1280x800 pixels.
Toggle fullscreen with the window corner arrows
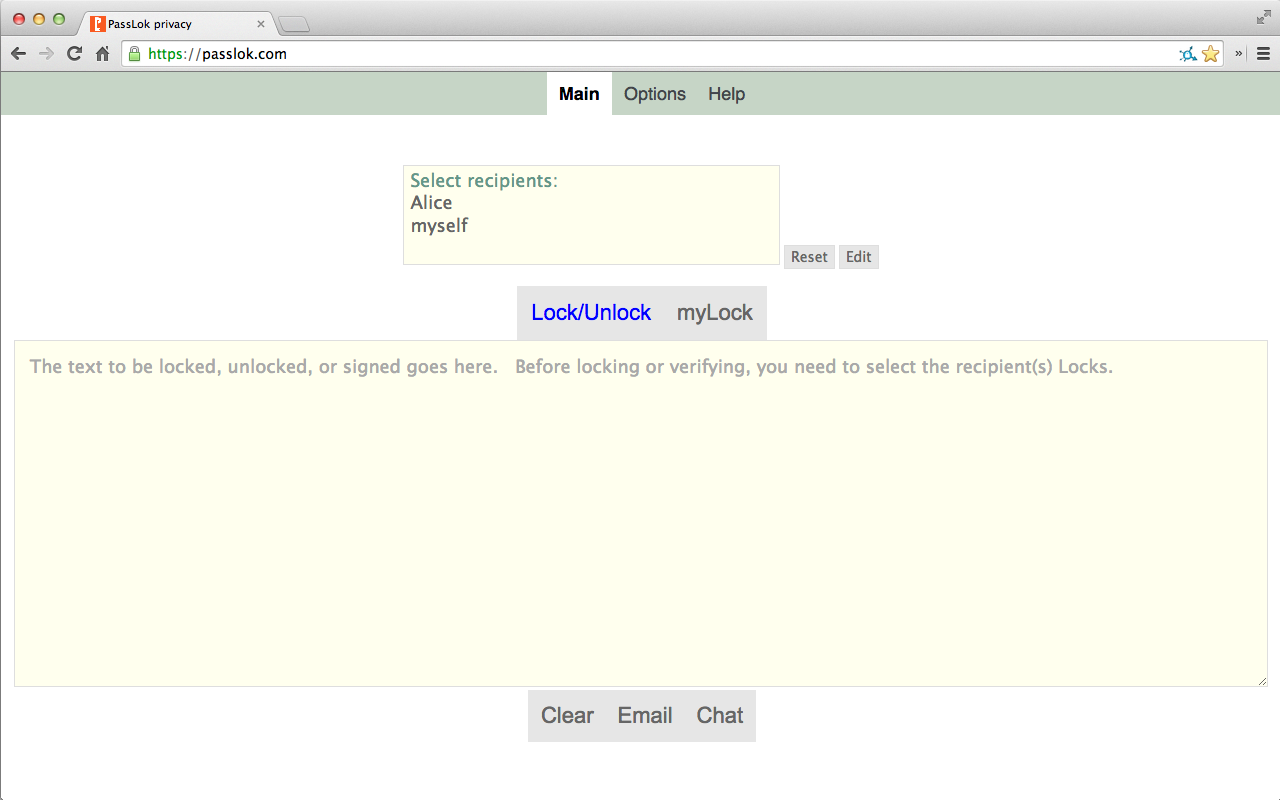pyautogui.click(x=1264, y=17)
